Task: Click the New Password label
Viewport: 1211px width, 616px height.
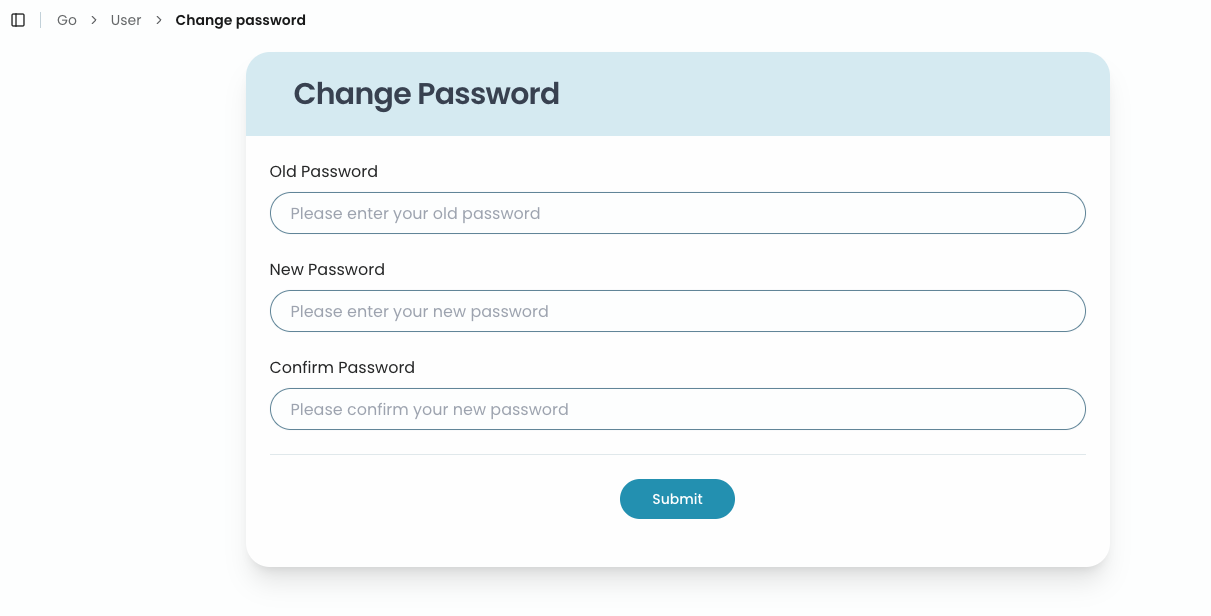Action: point(327,270)
